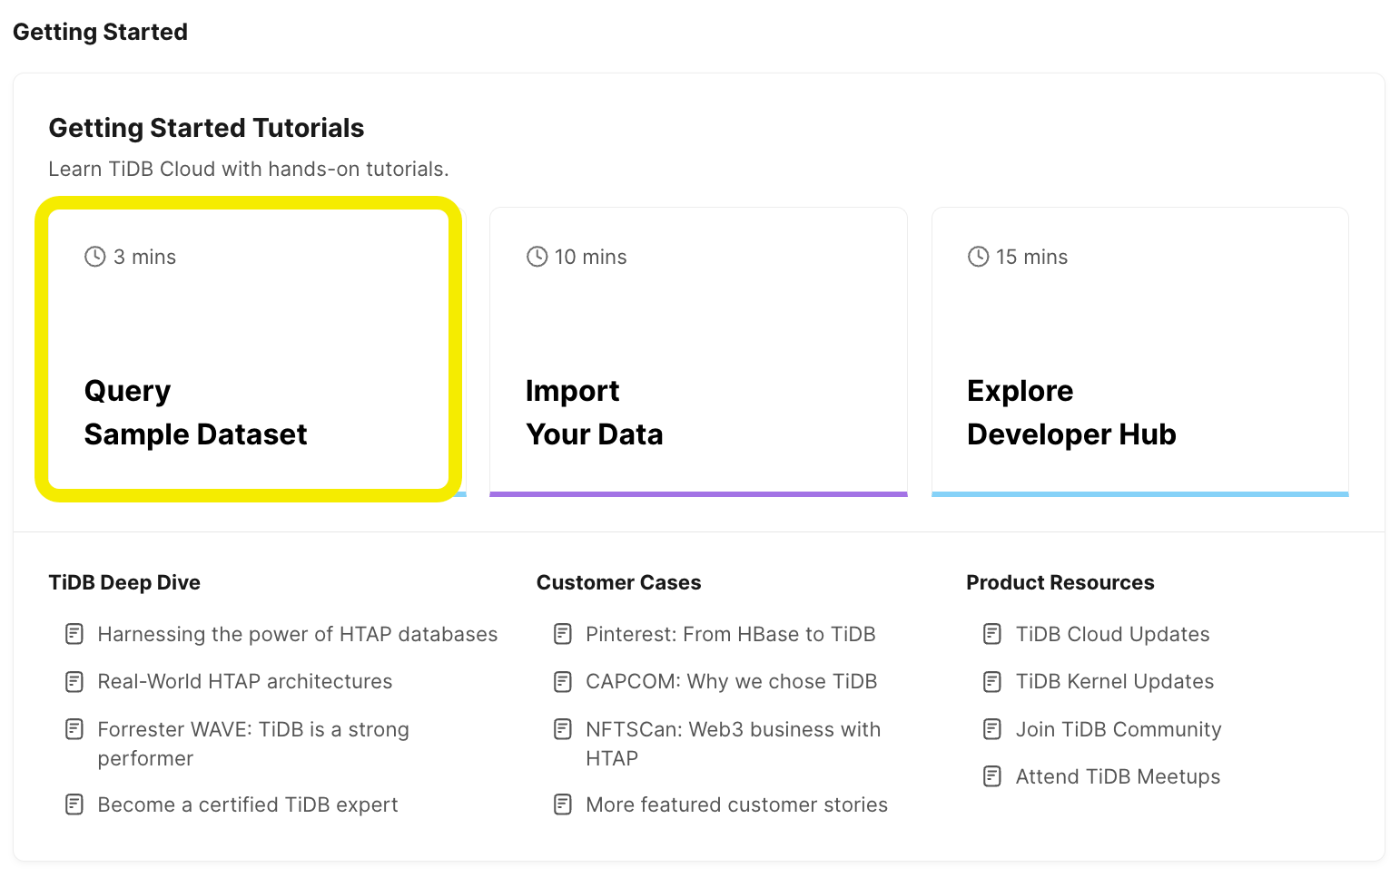Click document icon beside NFTSCan: Web3 business
Screen dimensions: 1400x887
(x=563, y=729)
